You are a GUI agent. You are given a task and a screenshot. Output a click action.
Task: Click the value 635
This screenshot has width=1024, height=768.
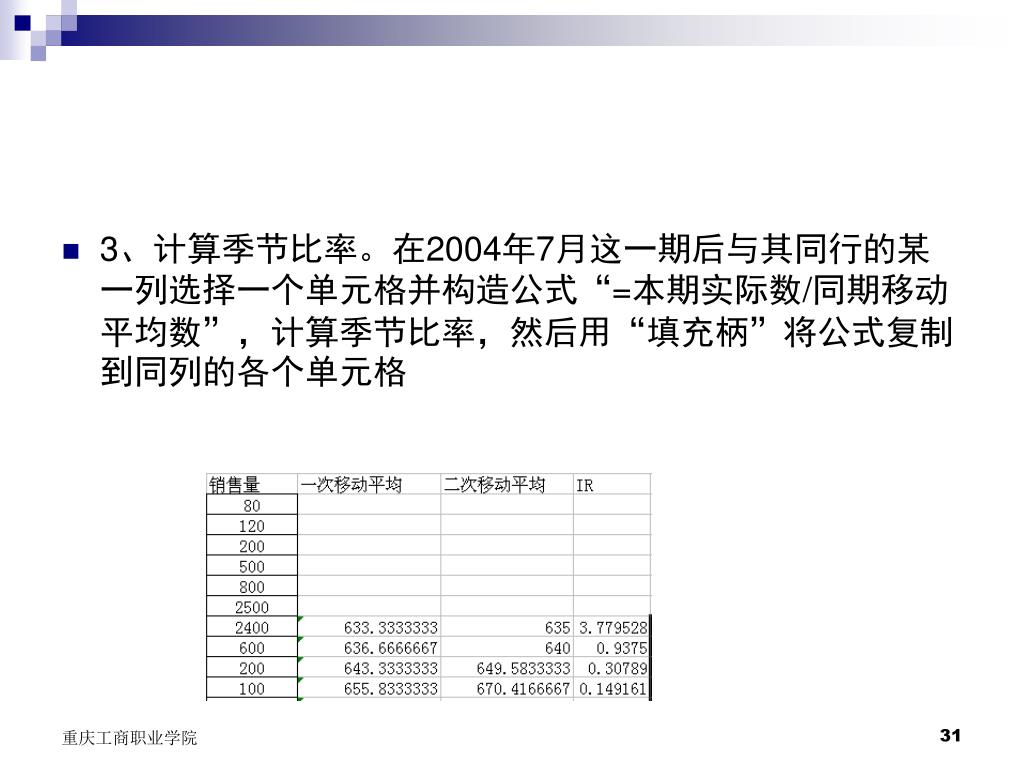(557, 628)
